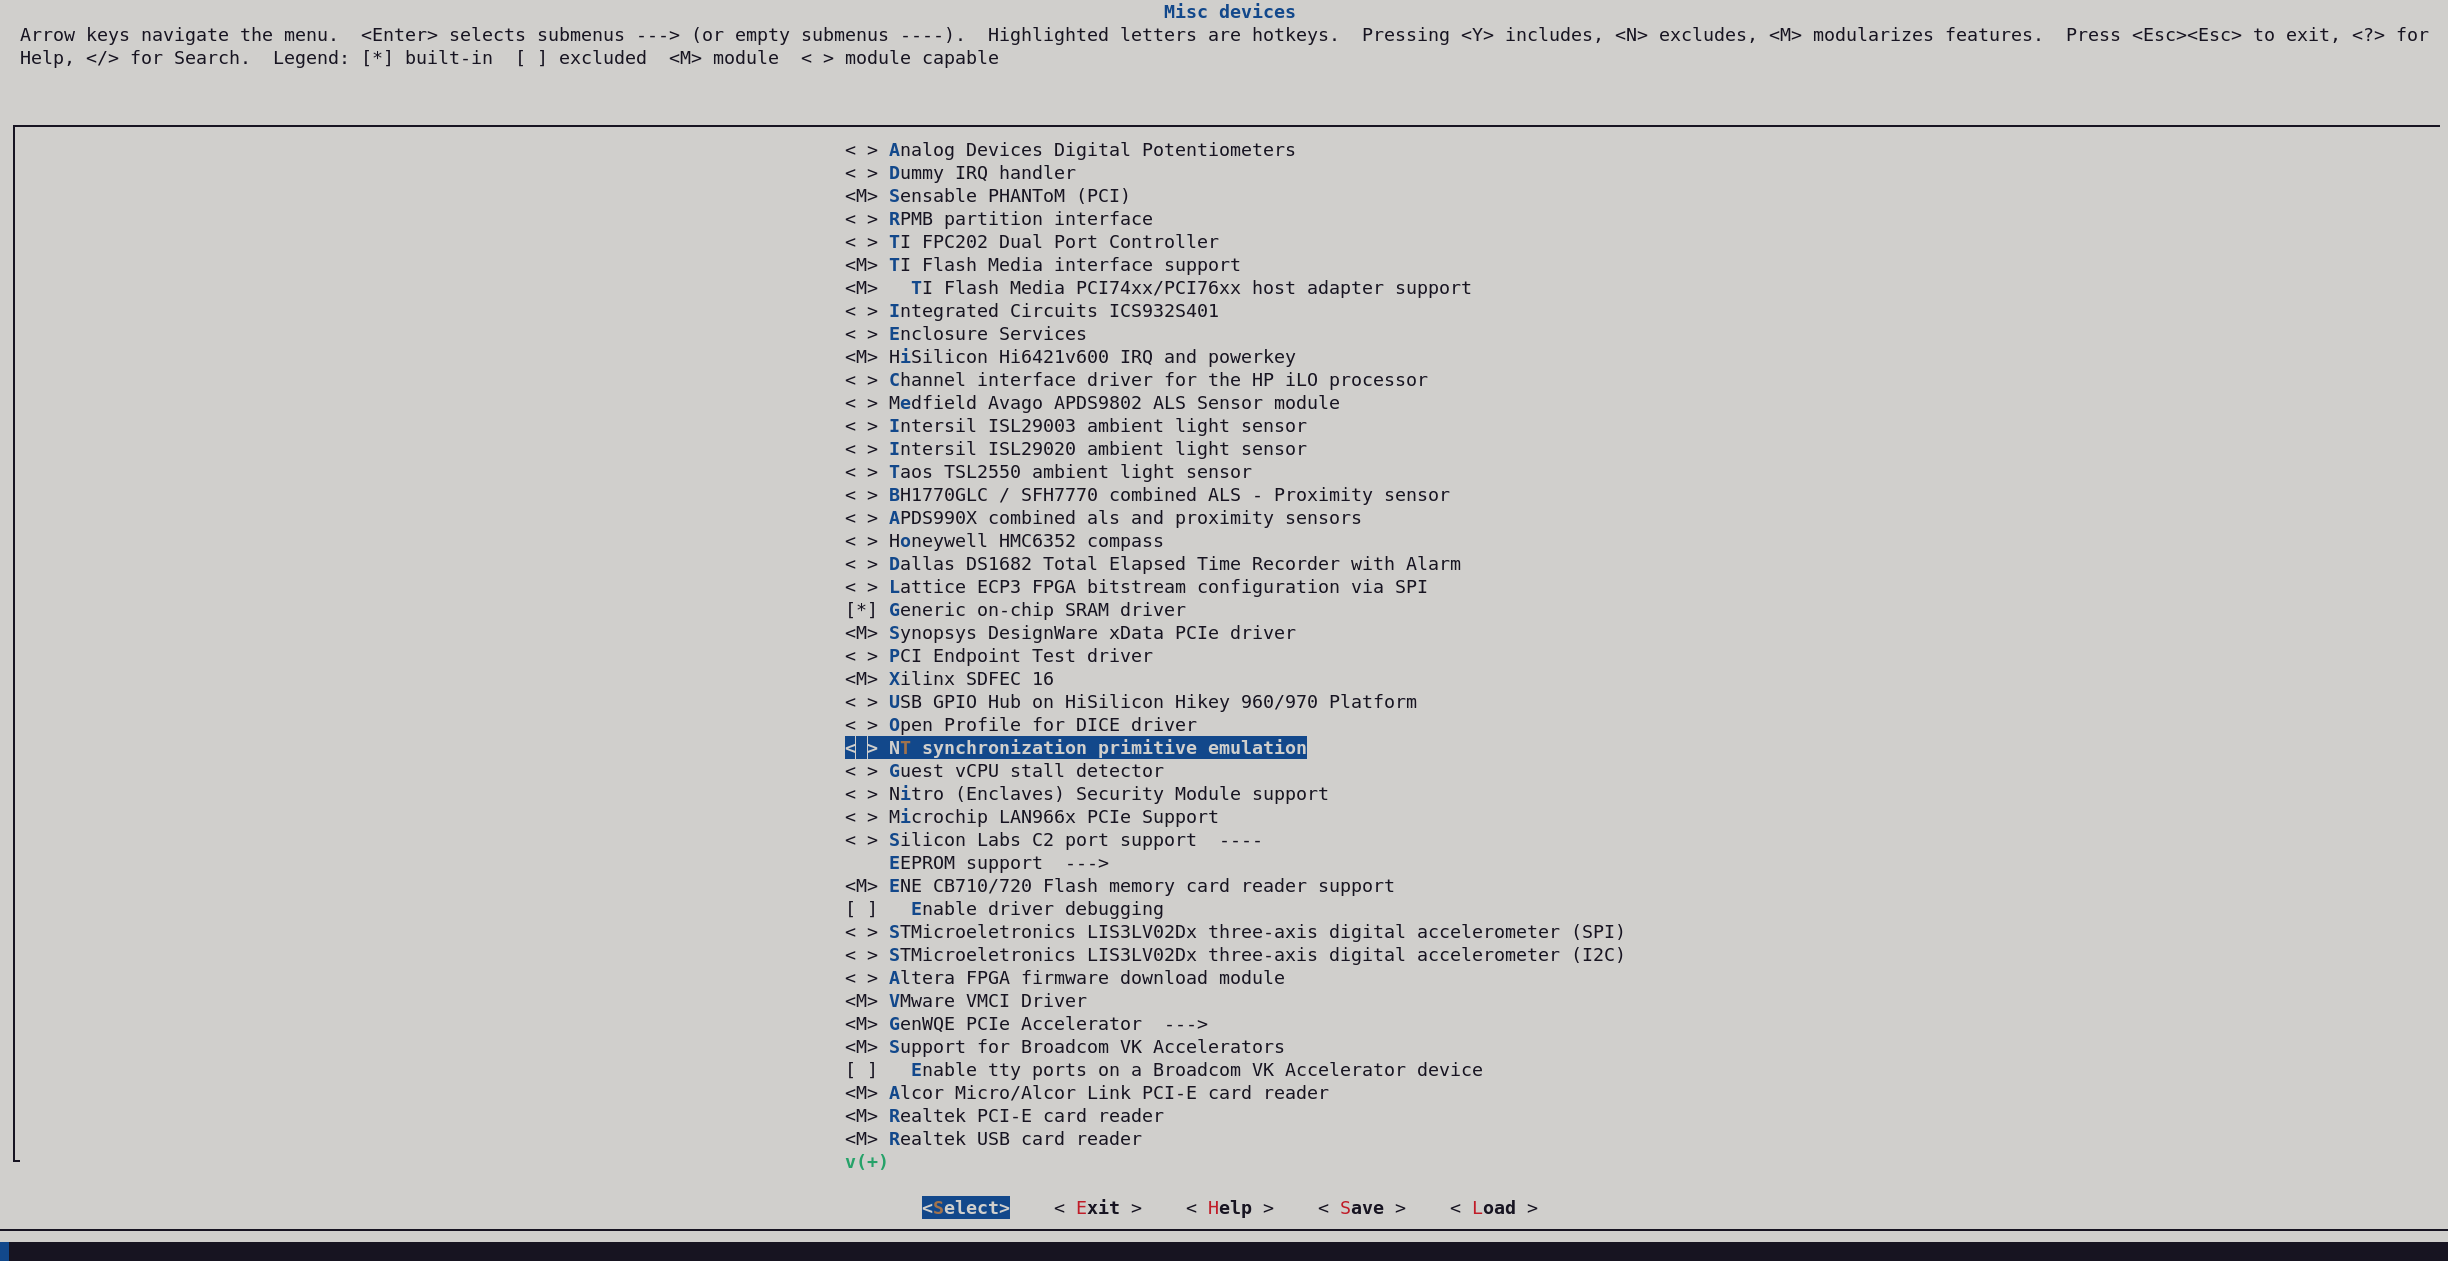
Task: Select HiSilicon Hi6421v600 IRQ and powerkey
Action: 1070,357
